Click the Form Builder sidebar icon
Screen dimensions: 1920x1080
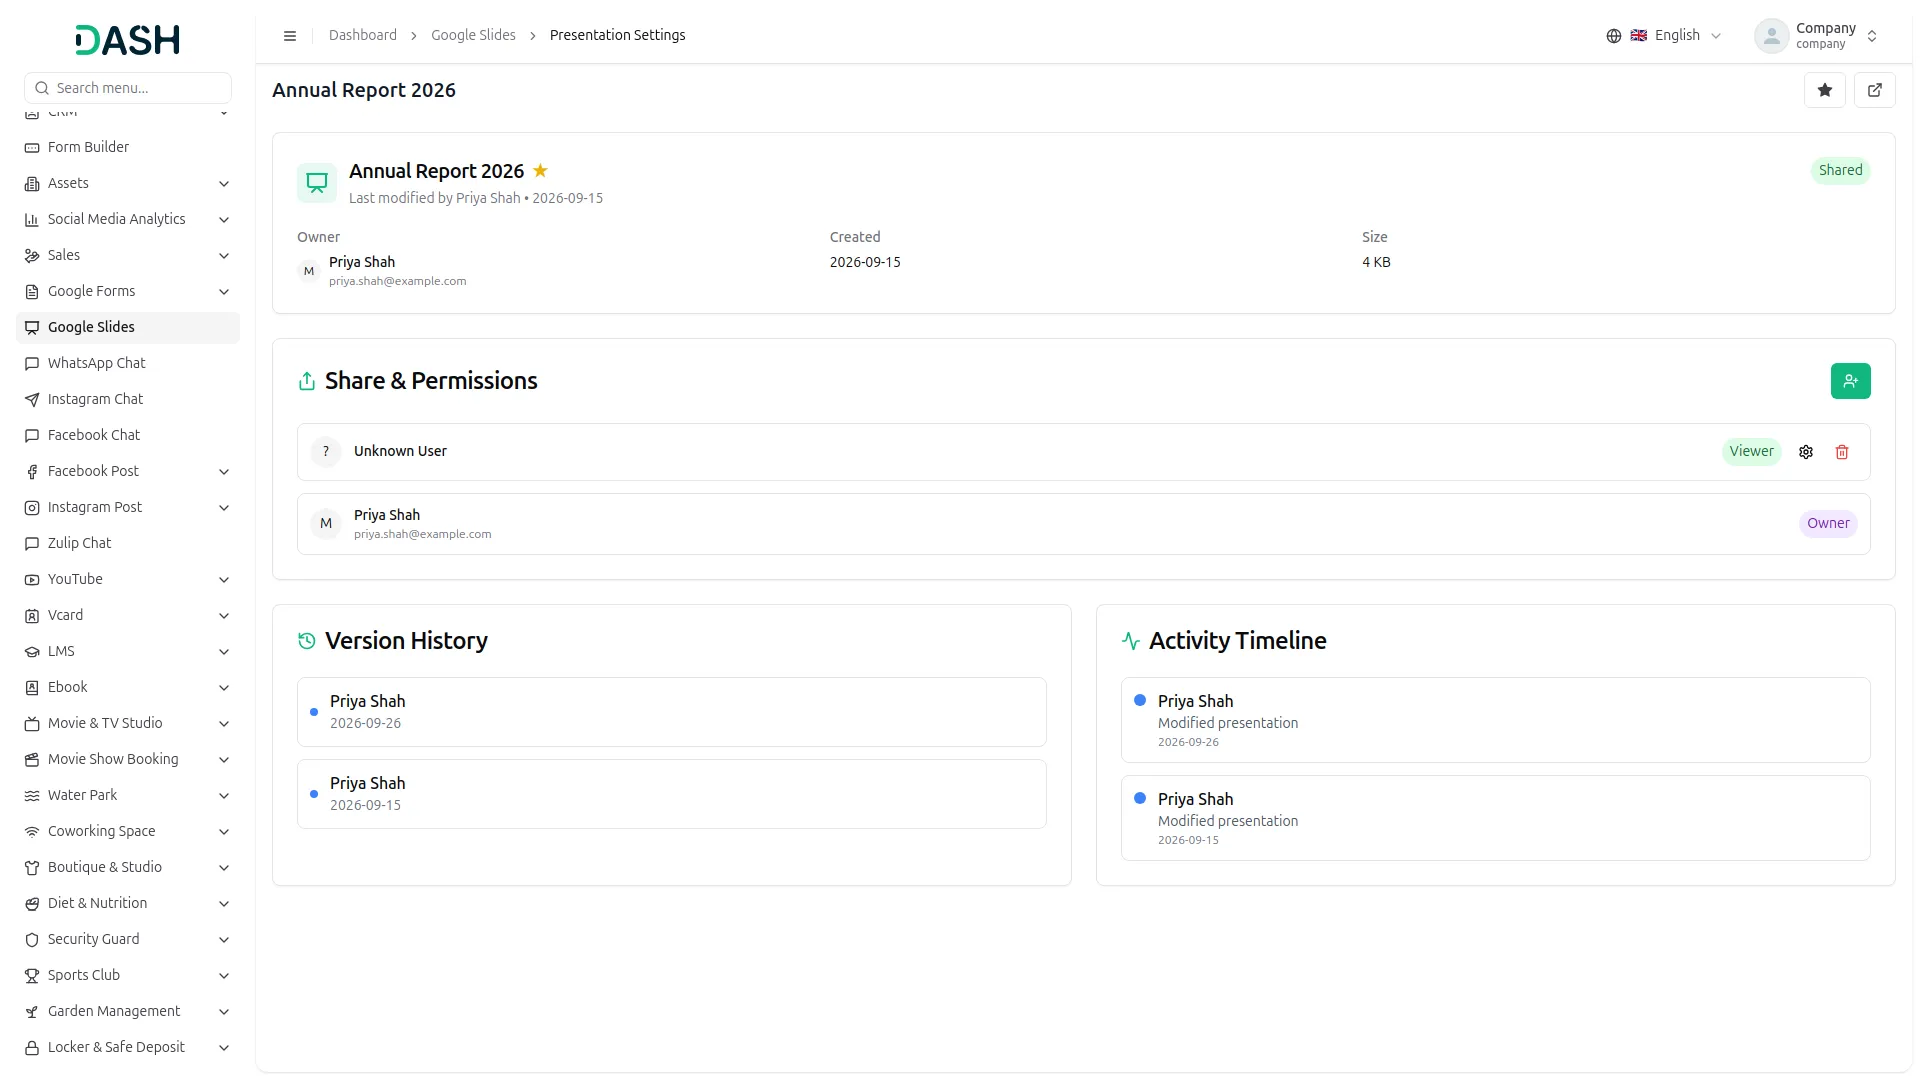[x=32, y=148]
